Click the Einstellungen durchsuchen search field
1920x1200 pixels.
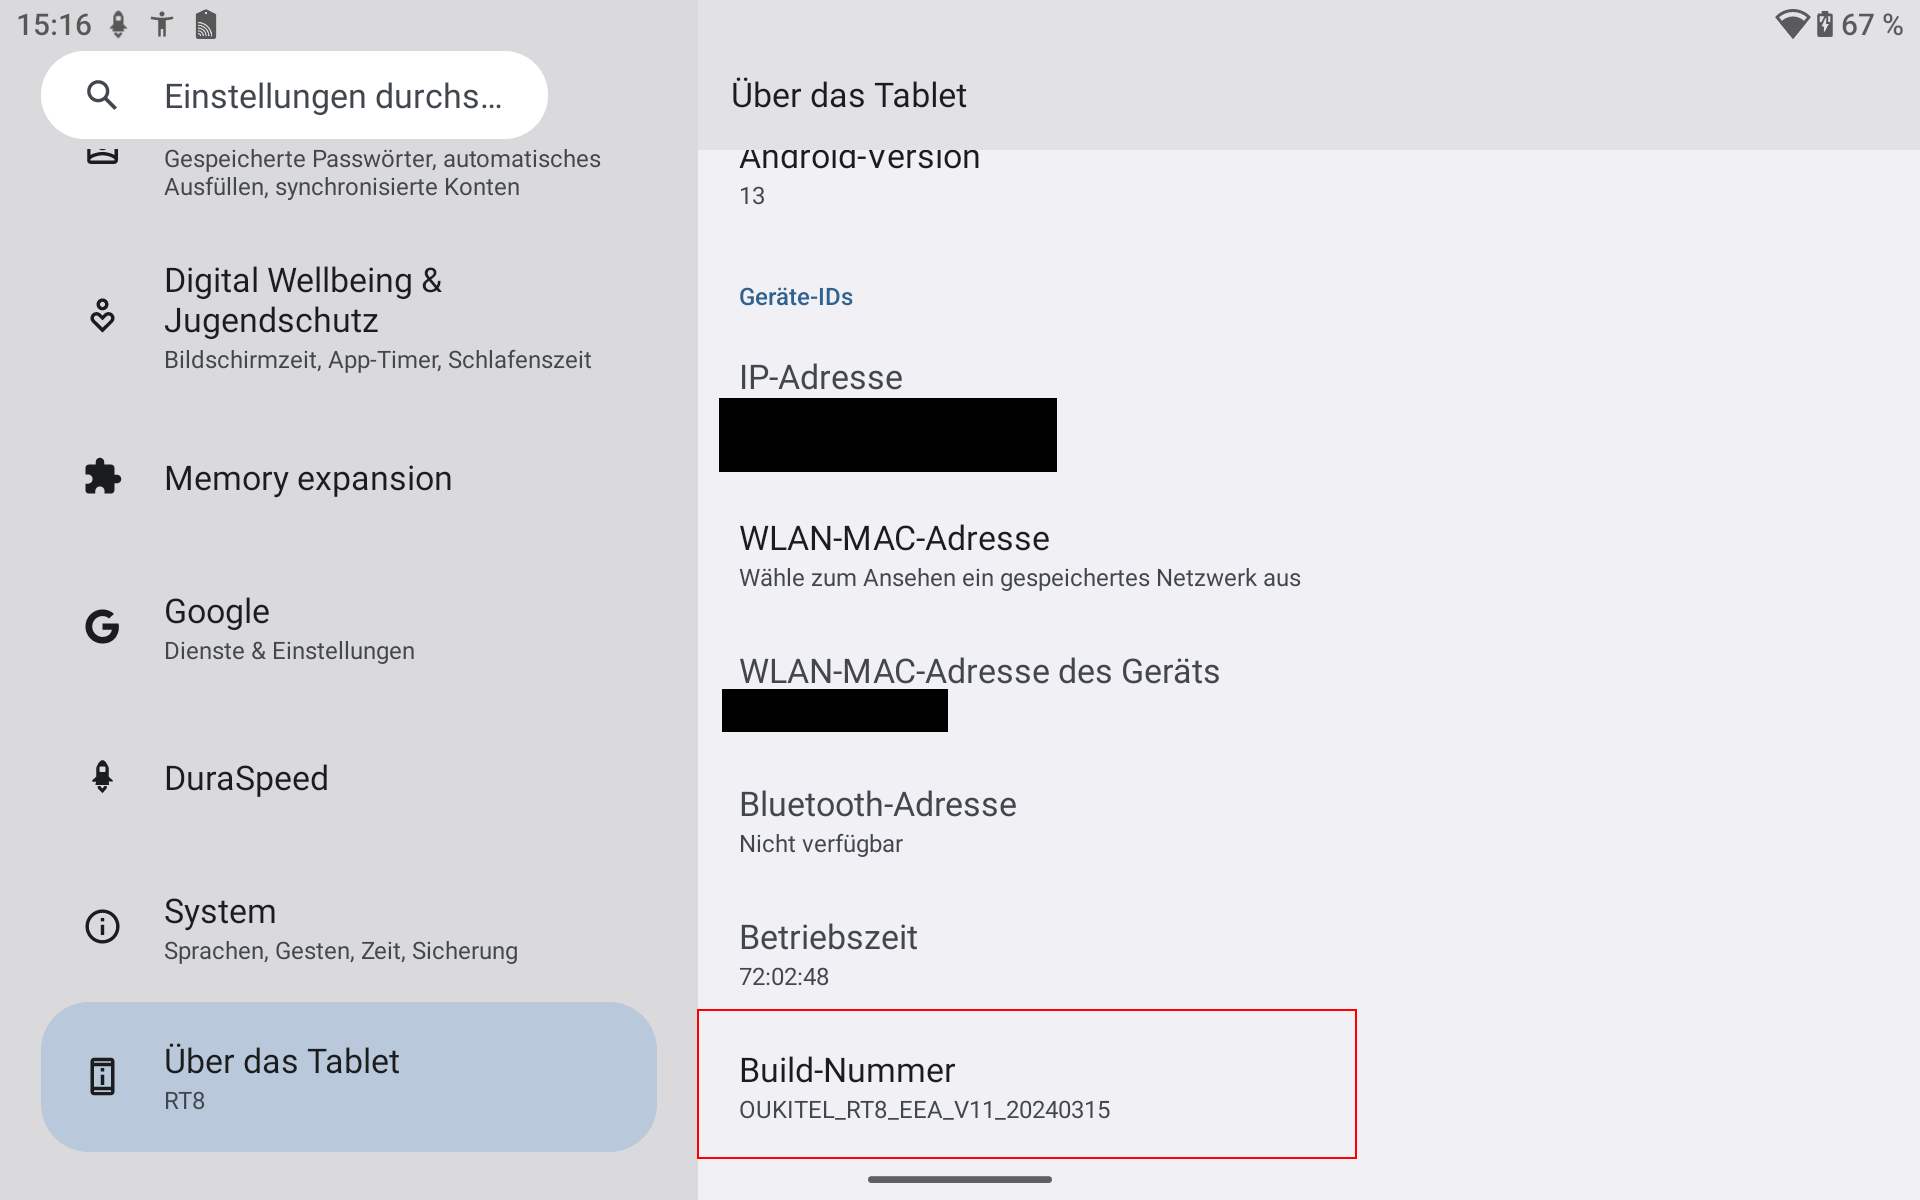pyautogui.click(x=332, y=96)
